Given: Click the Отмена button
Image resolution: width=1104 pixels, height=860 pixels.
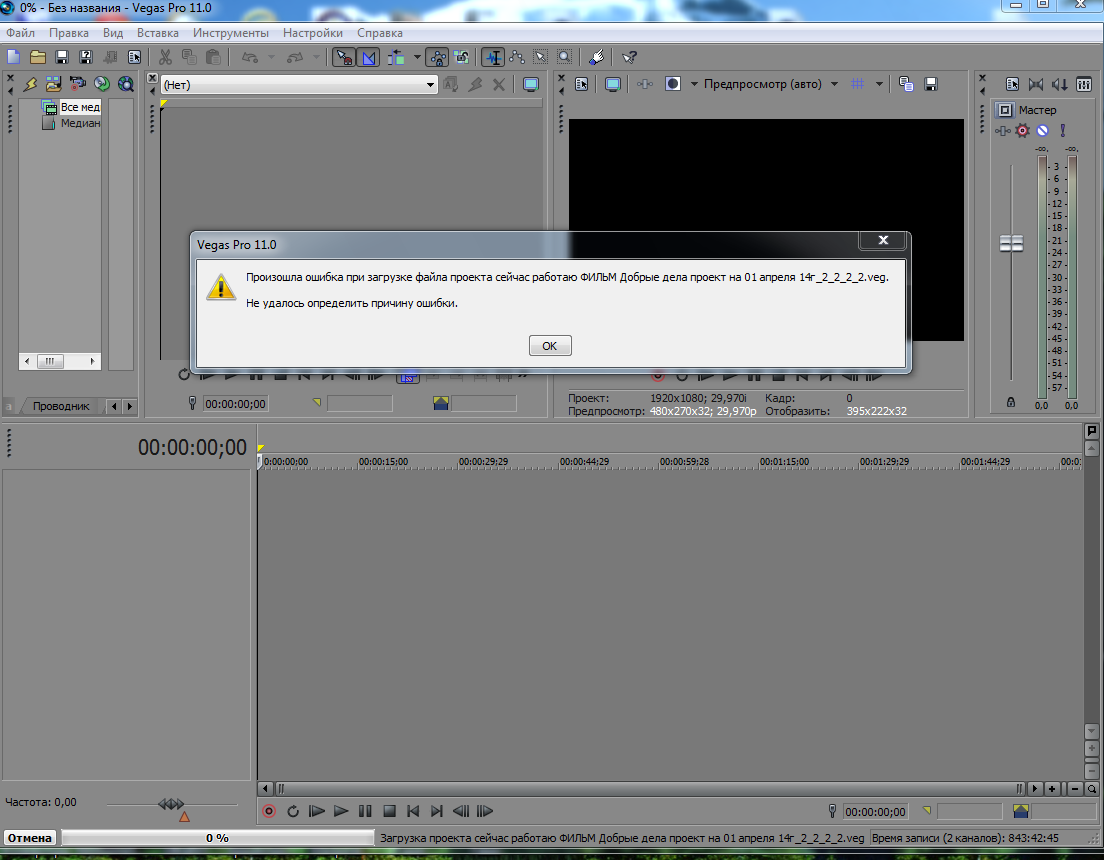Looking at the screenshot, I should click(x=30, y=837).
